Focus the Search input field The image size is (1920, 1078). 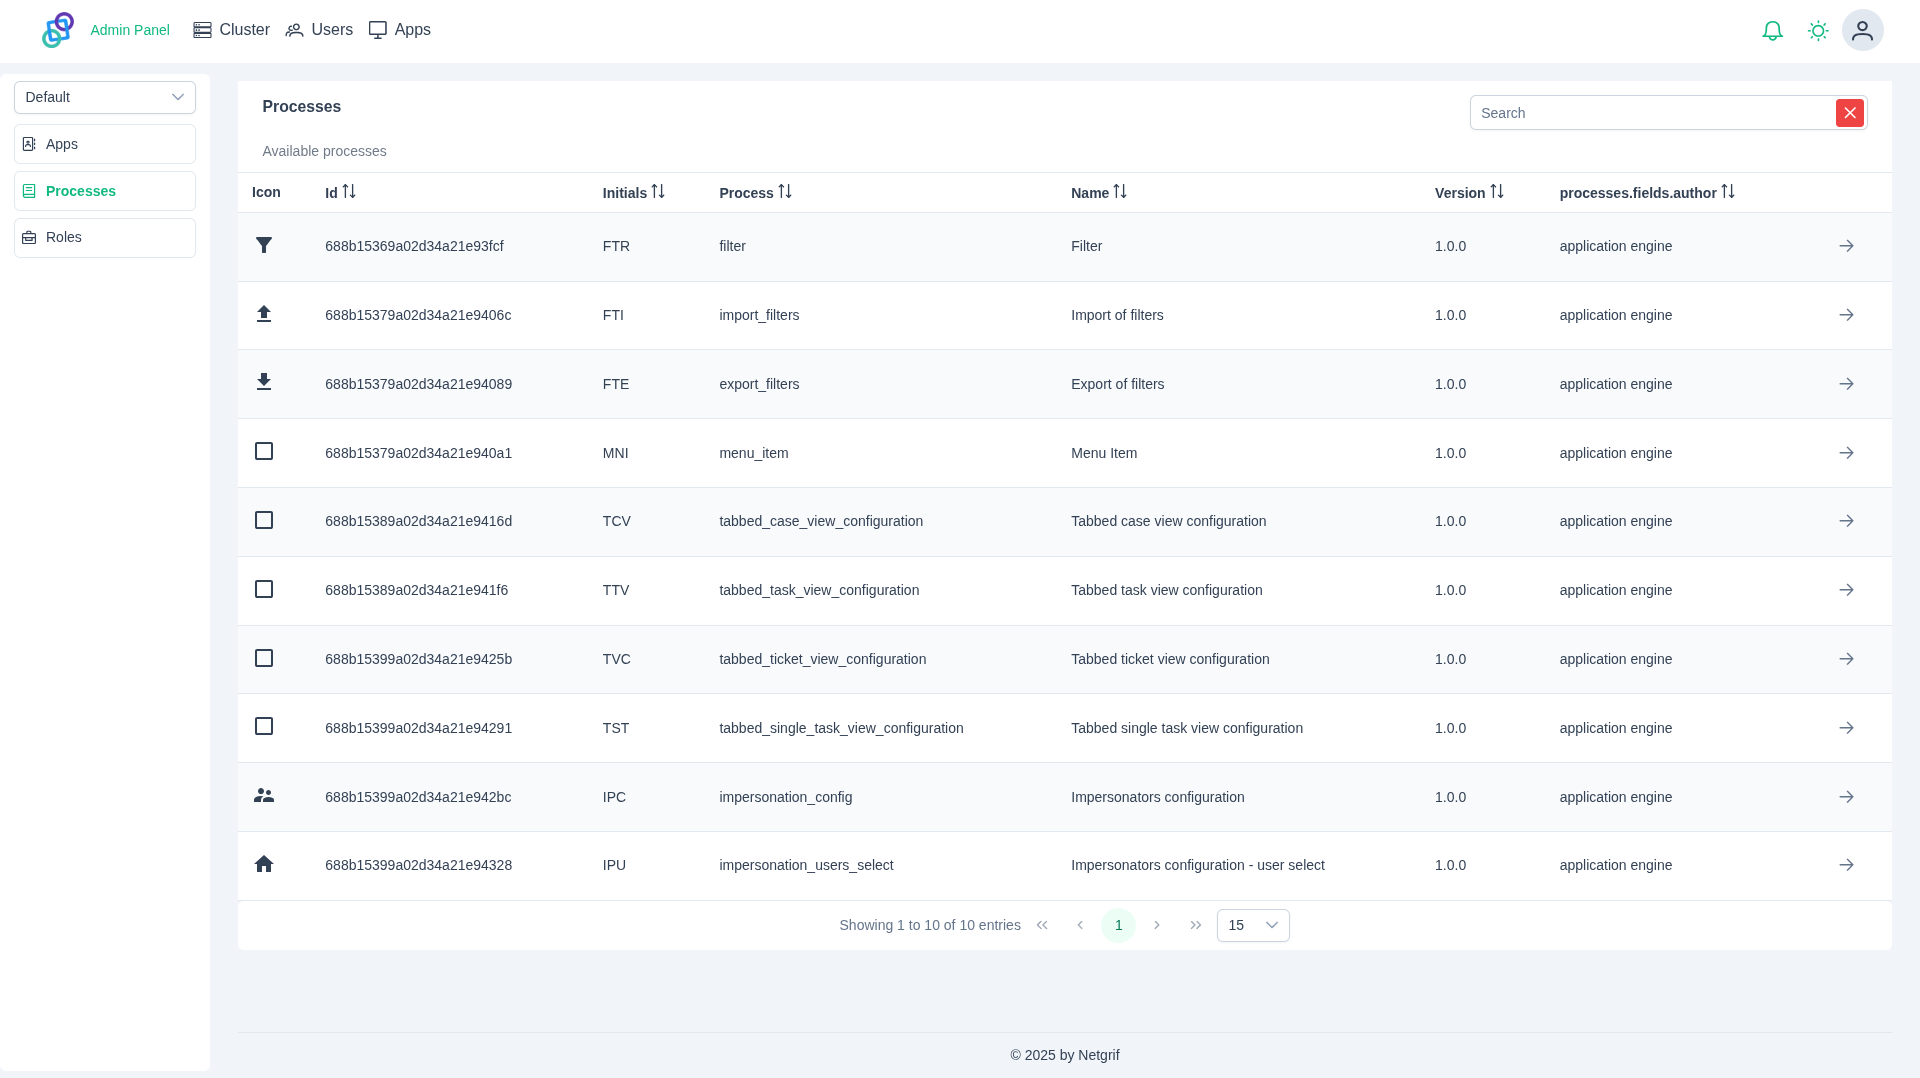click(1650, 113)
